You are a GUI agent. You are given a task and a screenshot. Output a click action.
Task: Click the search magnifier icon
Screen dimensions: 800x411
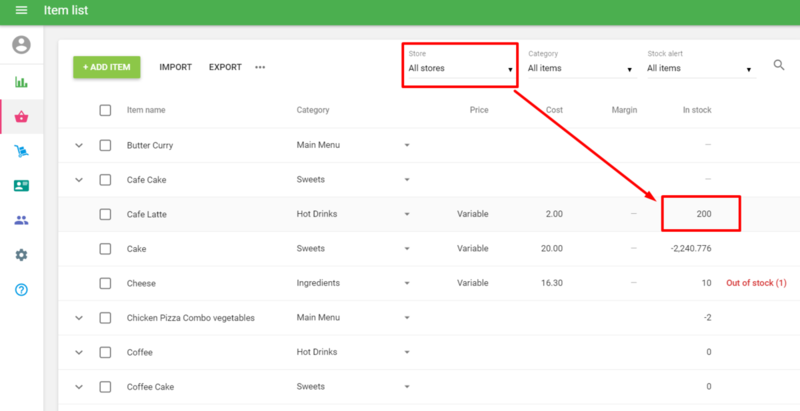click(779, 66)
